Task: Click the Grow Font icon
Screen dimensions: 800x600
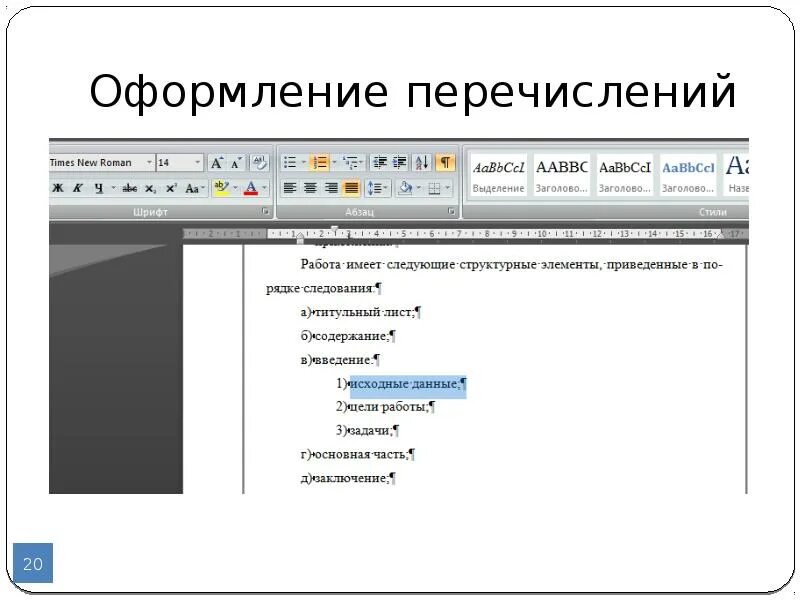Action: pos(216,163)
